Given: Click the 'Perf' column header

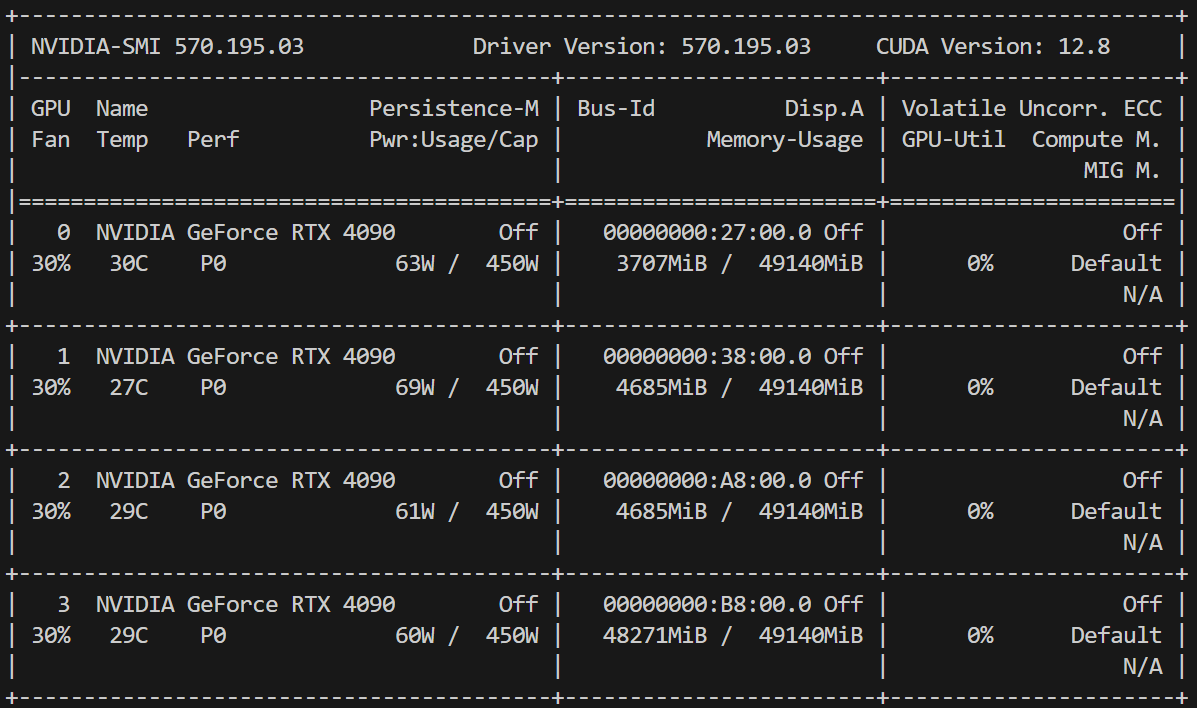Looking at the screenshot, I should (213, 140).
